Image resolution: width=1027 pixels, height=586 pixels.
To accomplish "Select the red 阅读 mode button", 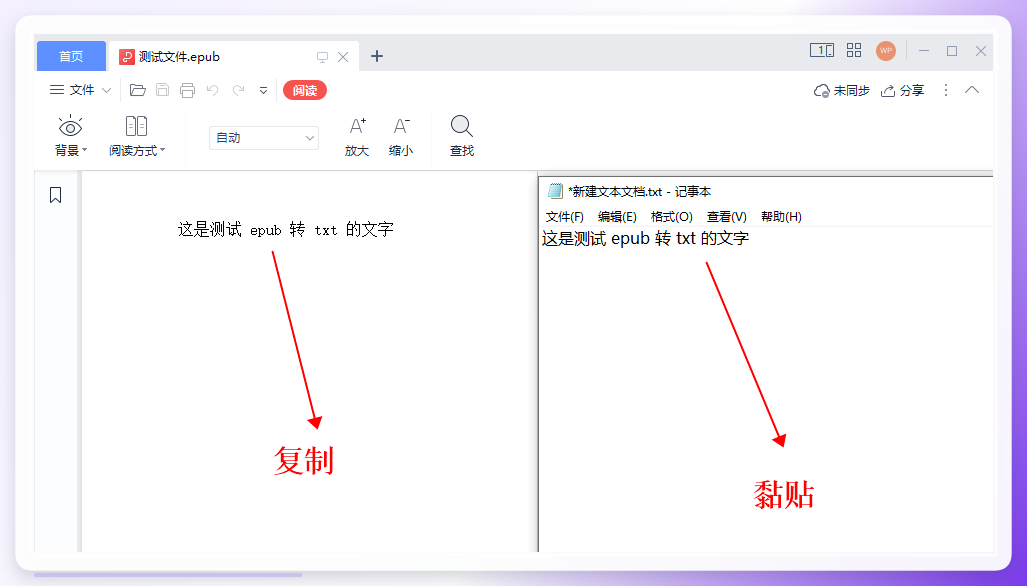I will [x=305, y=90].
